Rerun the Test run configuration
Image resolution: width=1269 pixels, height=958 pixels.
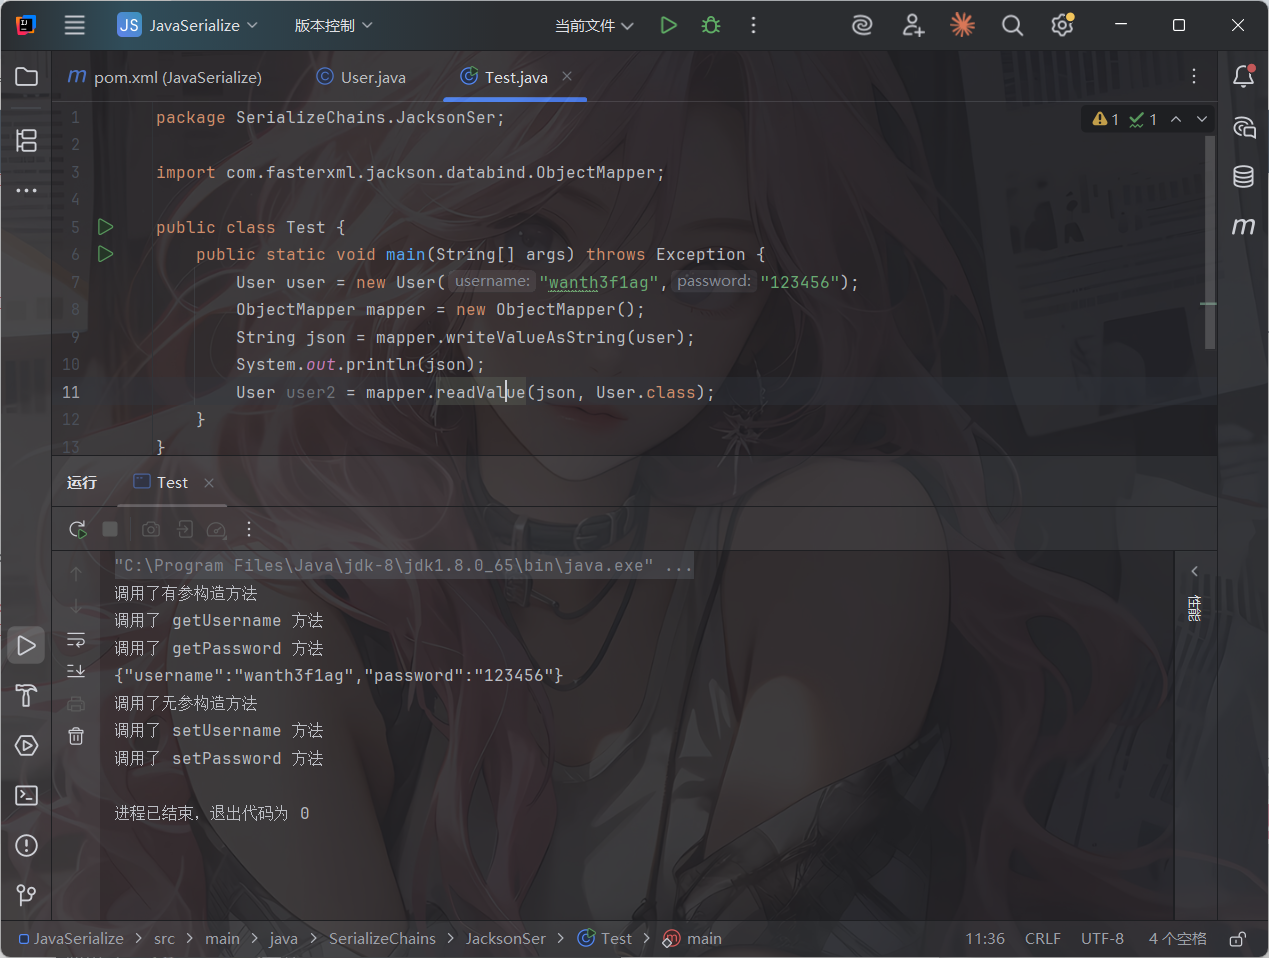(x=77, y=529)
